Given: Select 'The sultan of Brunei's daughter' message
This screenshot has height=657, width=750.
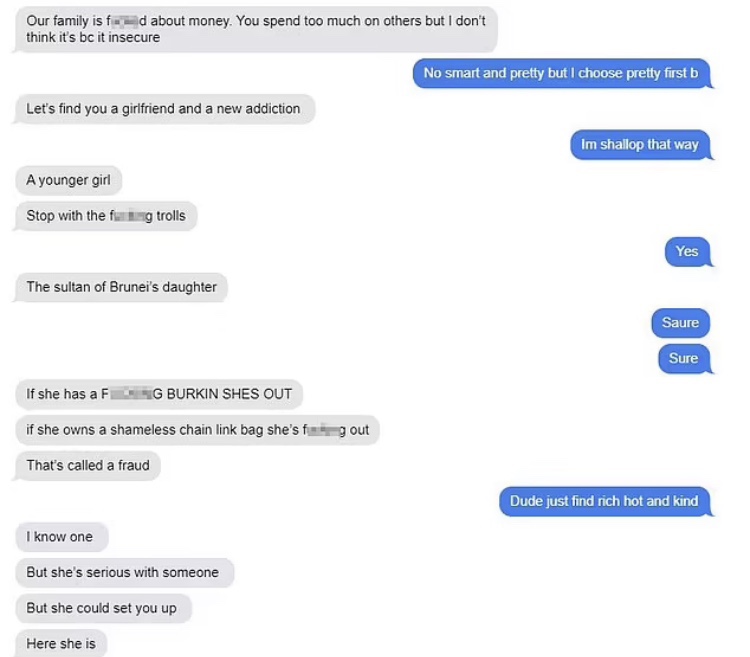Looking at the screenshot, I should click(x=121, y=288).
